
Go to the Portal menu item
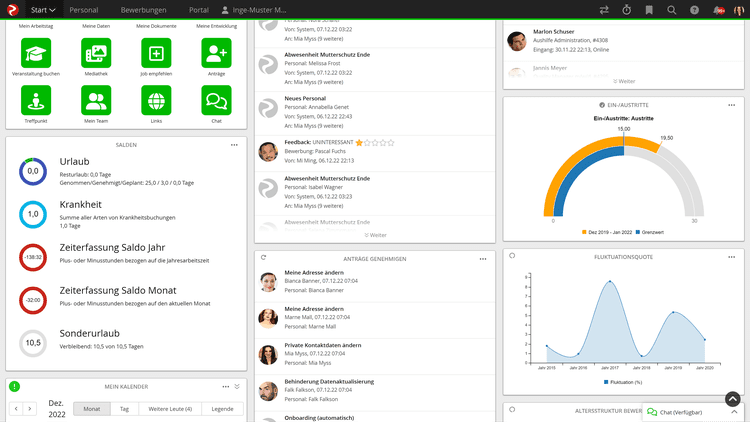click(198, 10)
